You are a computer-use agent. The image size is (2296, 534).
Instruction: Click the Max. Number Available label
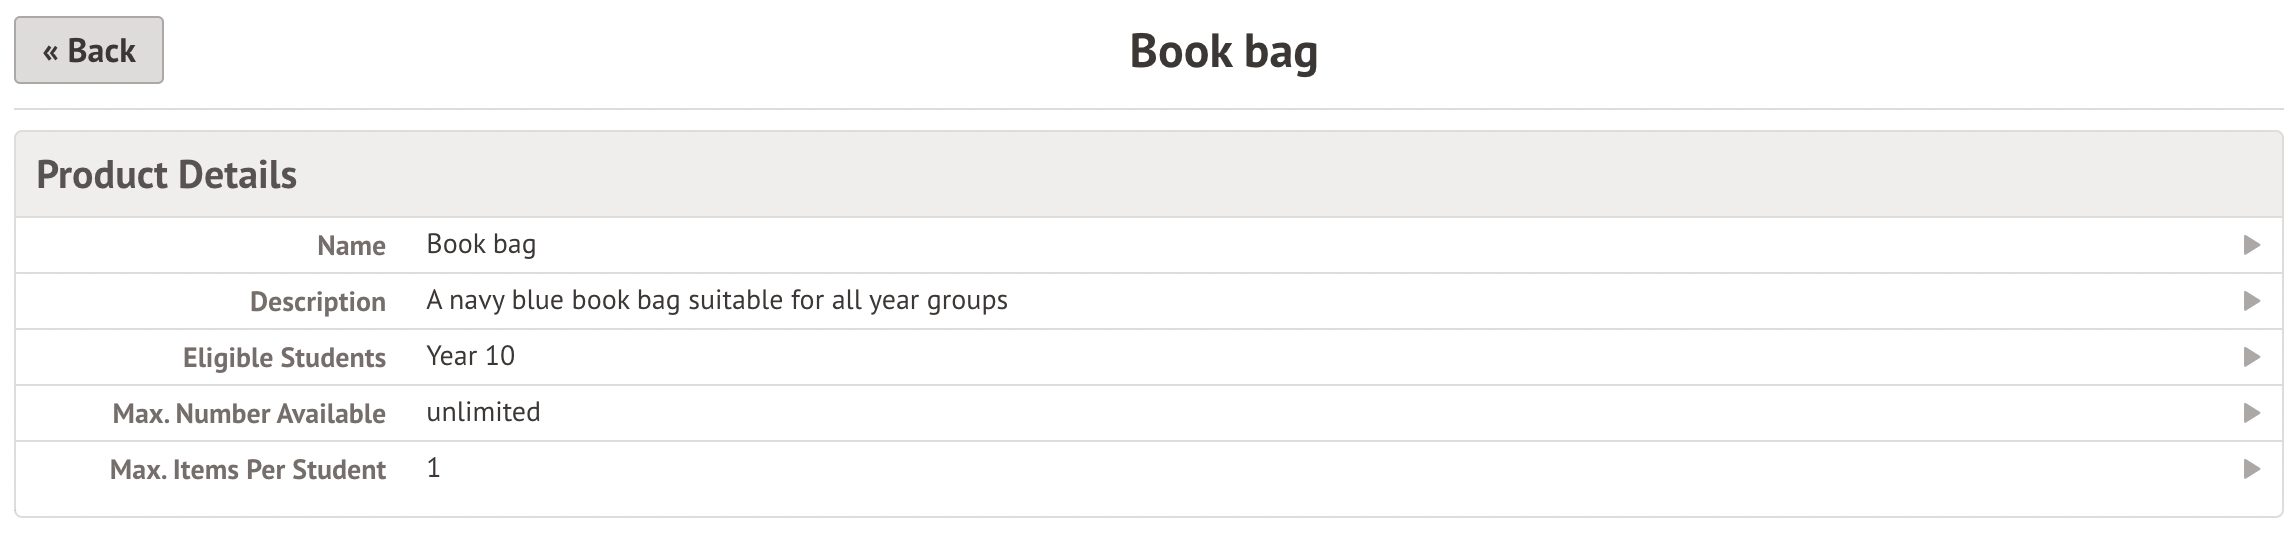tap(249, 414)
